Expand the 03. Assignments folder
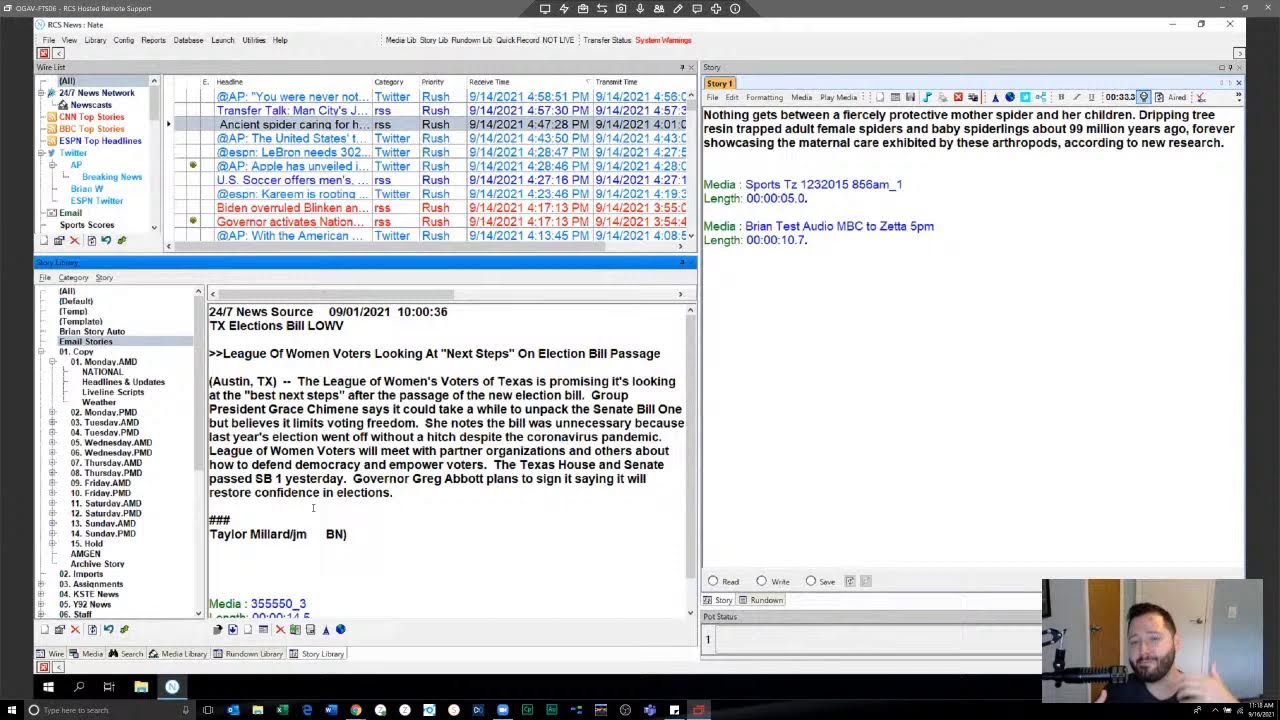The height and width of the screenshot is (720, 1280). point(41,584)
